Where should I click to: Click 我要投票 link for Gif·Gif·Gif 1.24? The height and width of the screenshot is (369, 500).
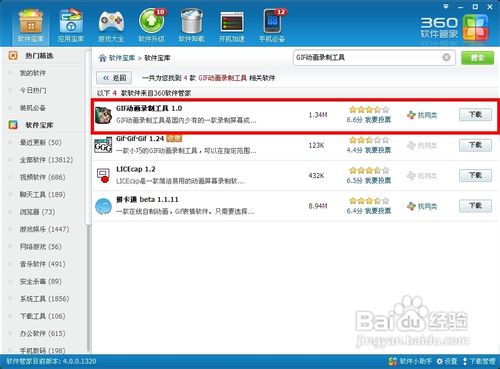pos(378,150)
